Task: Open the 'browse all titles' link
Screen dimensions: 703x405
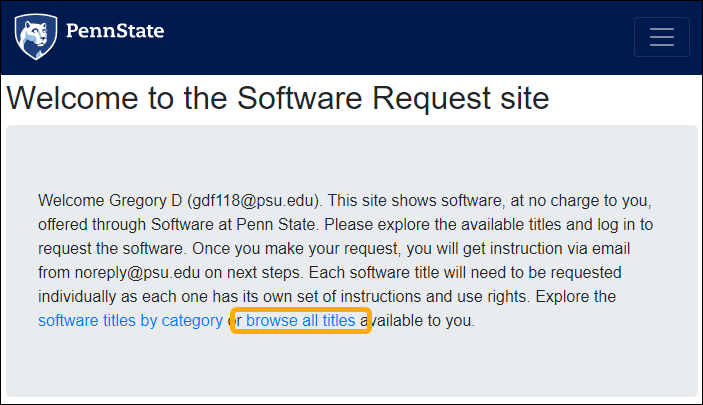Action: [x=300, y=321]
